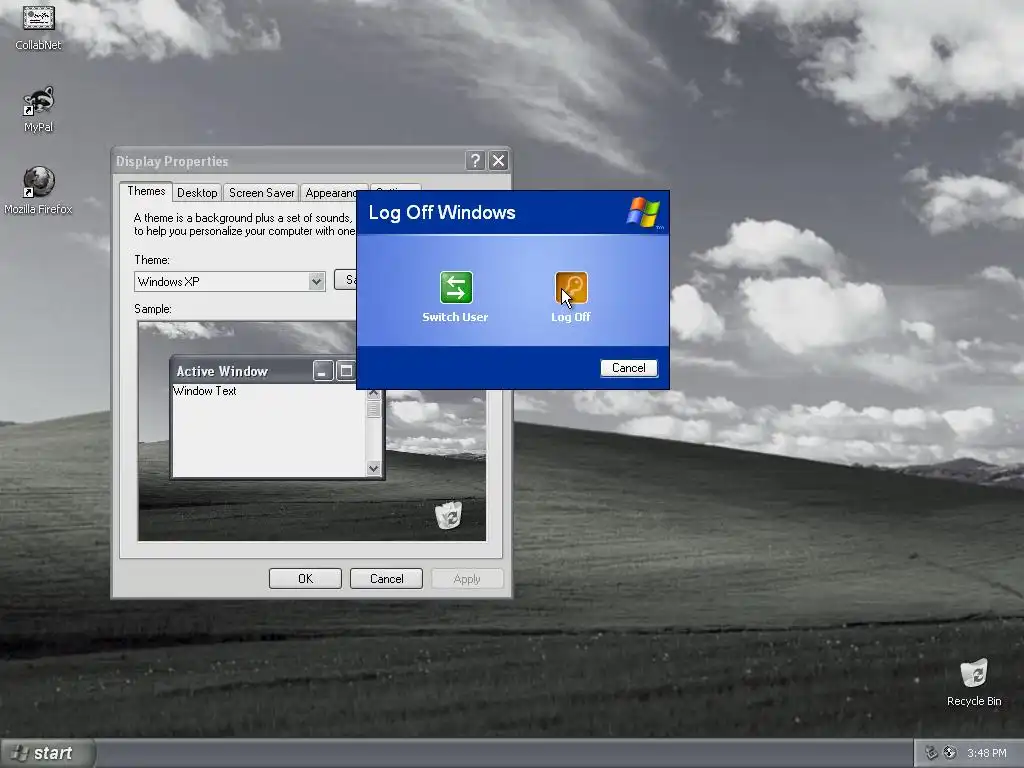This screenshot has height=768, width=1024.
Task: Click the recycle bin in the theme sample preview
Action: tap(449, 515)
